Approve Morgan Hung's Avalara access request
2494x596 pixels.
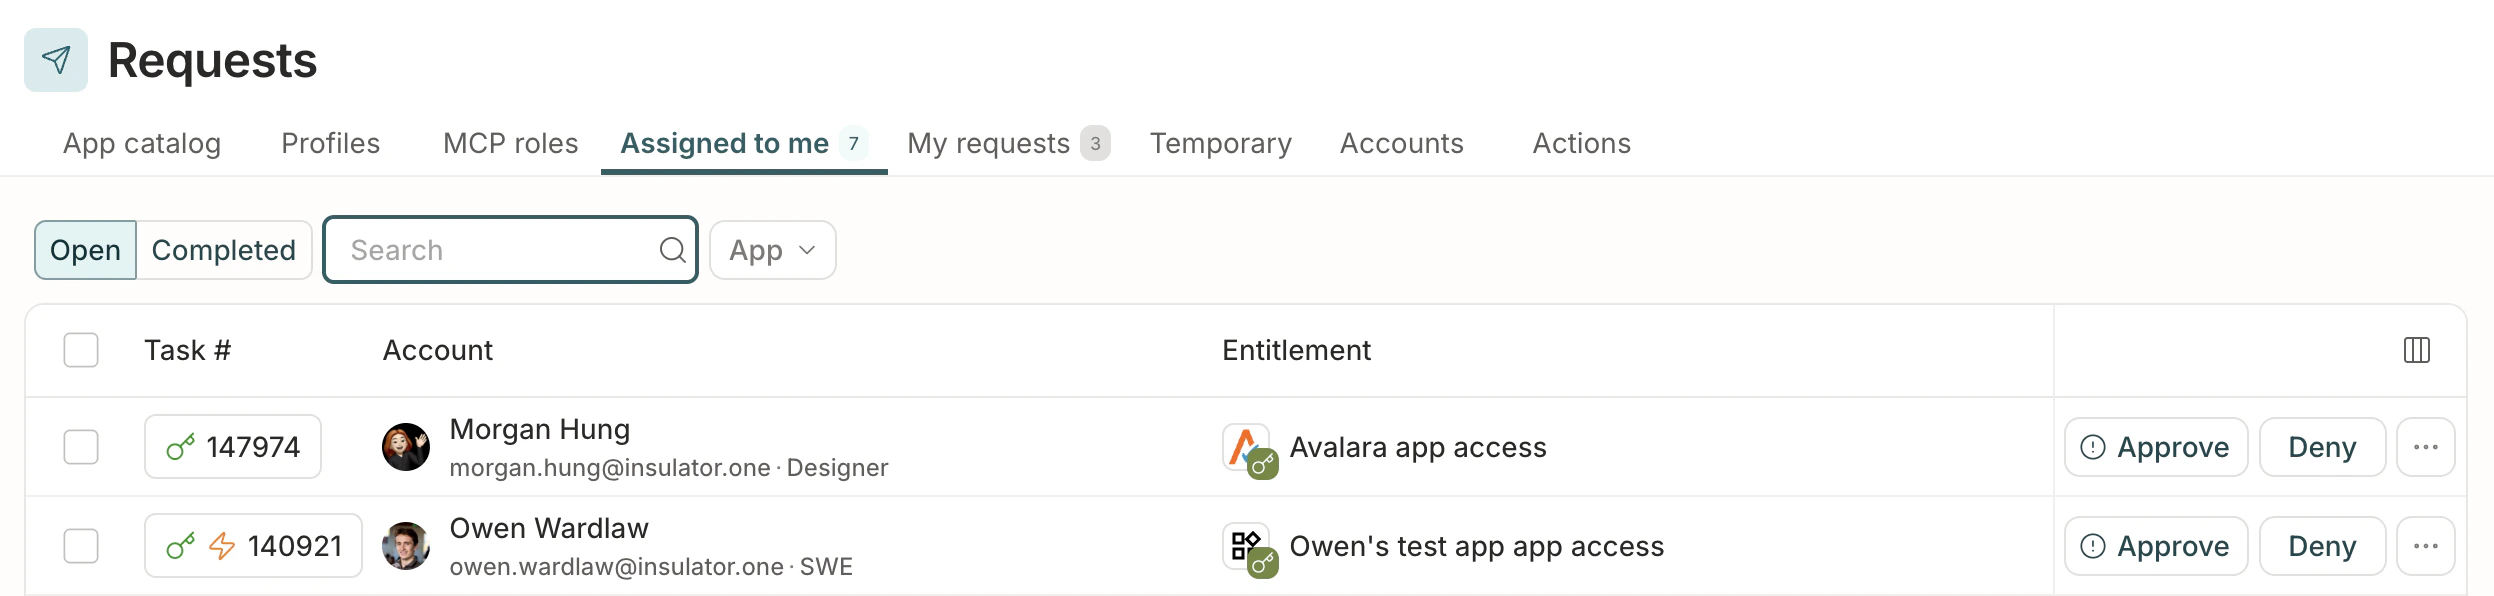coord(2156,447)
